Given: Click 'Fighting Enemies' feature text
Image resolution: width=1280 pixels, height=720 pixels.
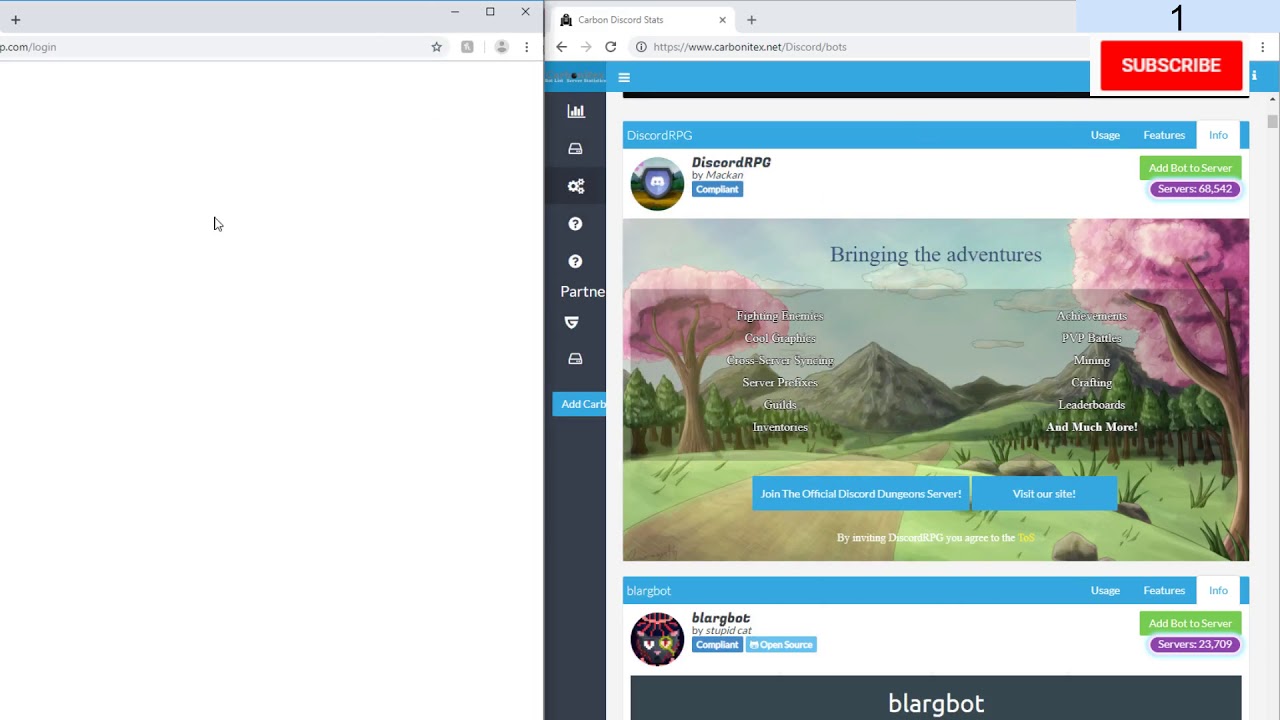Looking at the screenshot, I should (x=780, y=316).
